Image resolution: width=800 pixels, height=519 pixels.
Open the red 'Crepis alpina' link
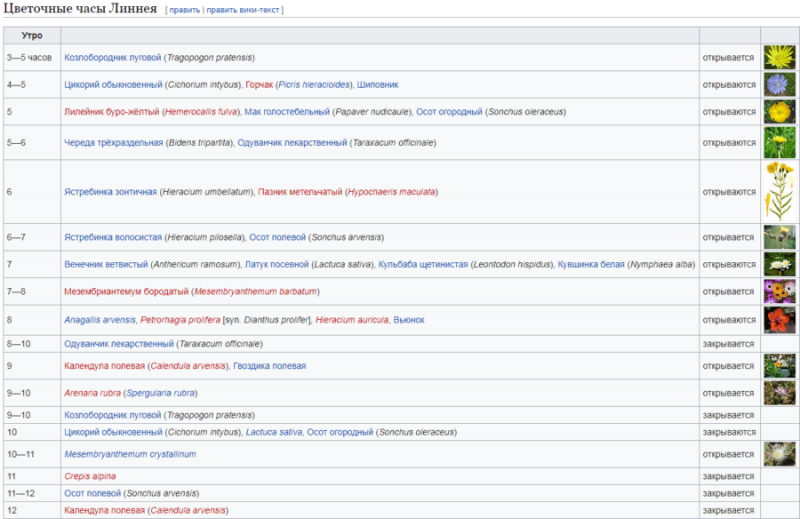tap(90, 476)
